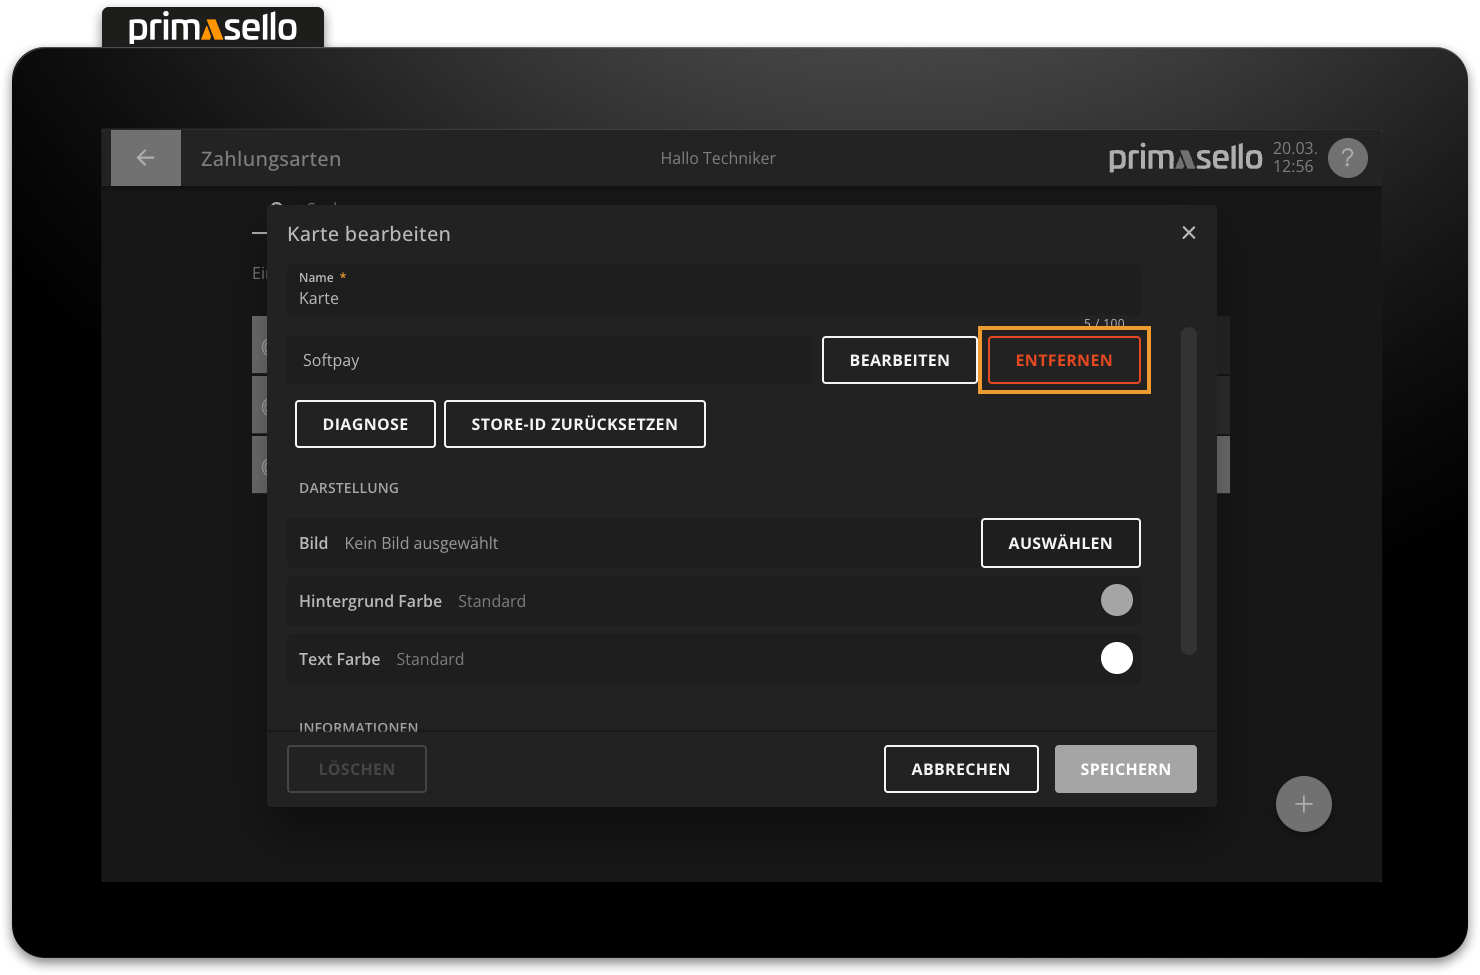
Task: Run the DIAGNOSE button
Action: click(365, 424)
